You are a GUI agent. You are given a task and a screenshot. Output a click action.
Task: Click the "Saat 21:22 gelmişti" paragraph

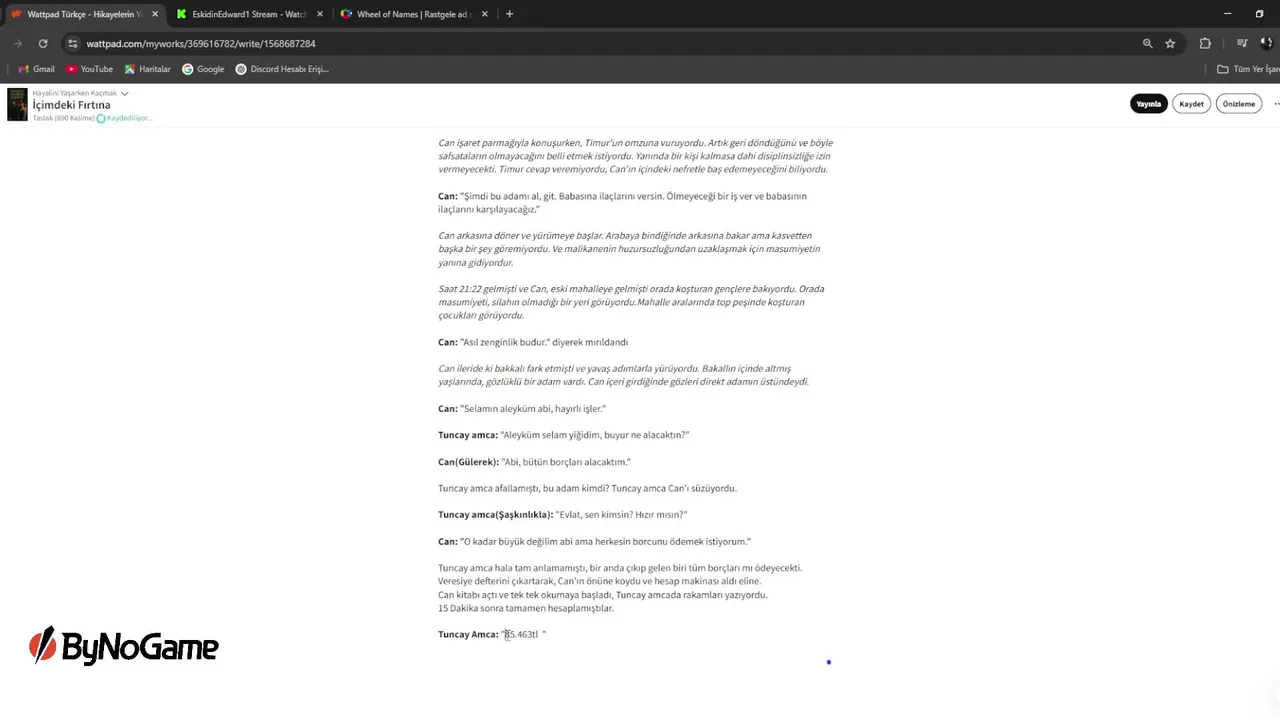(x=631, y=302)
